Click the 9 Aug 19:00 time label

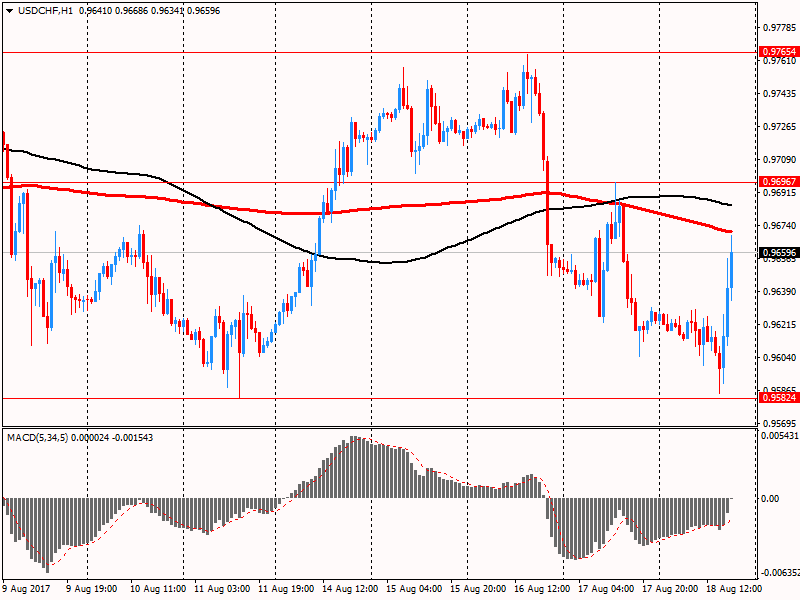(92, 589)
